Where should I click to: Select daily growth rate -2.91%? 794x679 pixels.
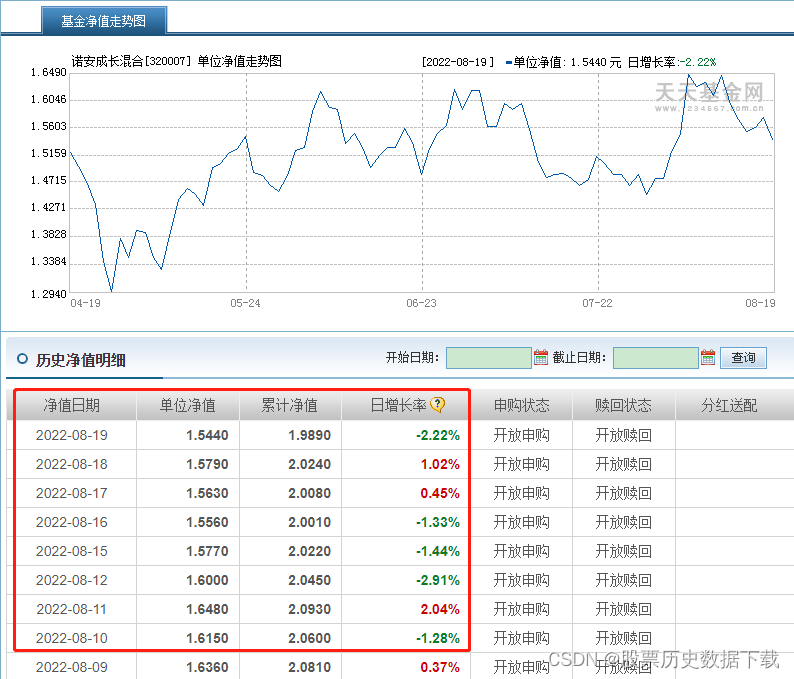tap(438, 580)
